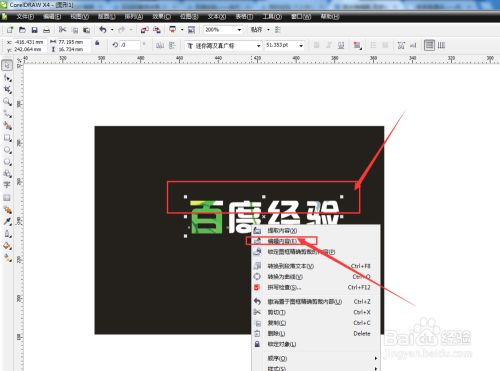500x371 pixels.
Task: Click the rotation angle input field
Action: [130, 45]
